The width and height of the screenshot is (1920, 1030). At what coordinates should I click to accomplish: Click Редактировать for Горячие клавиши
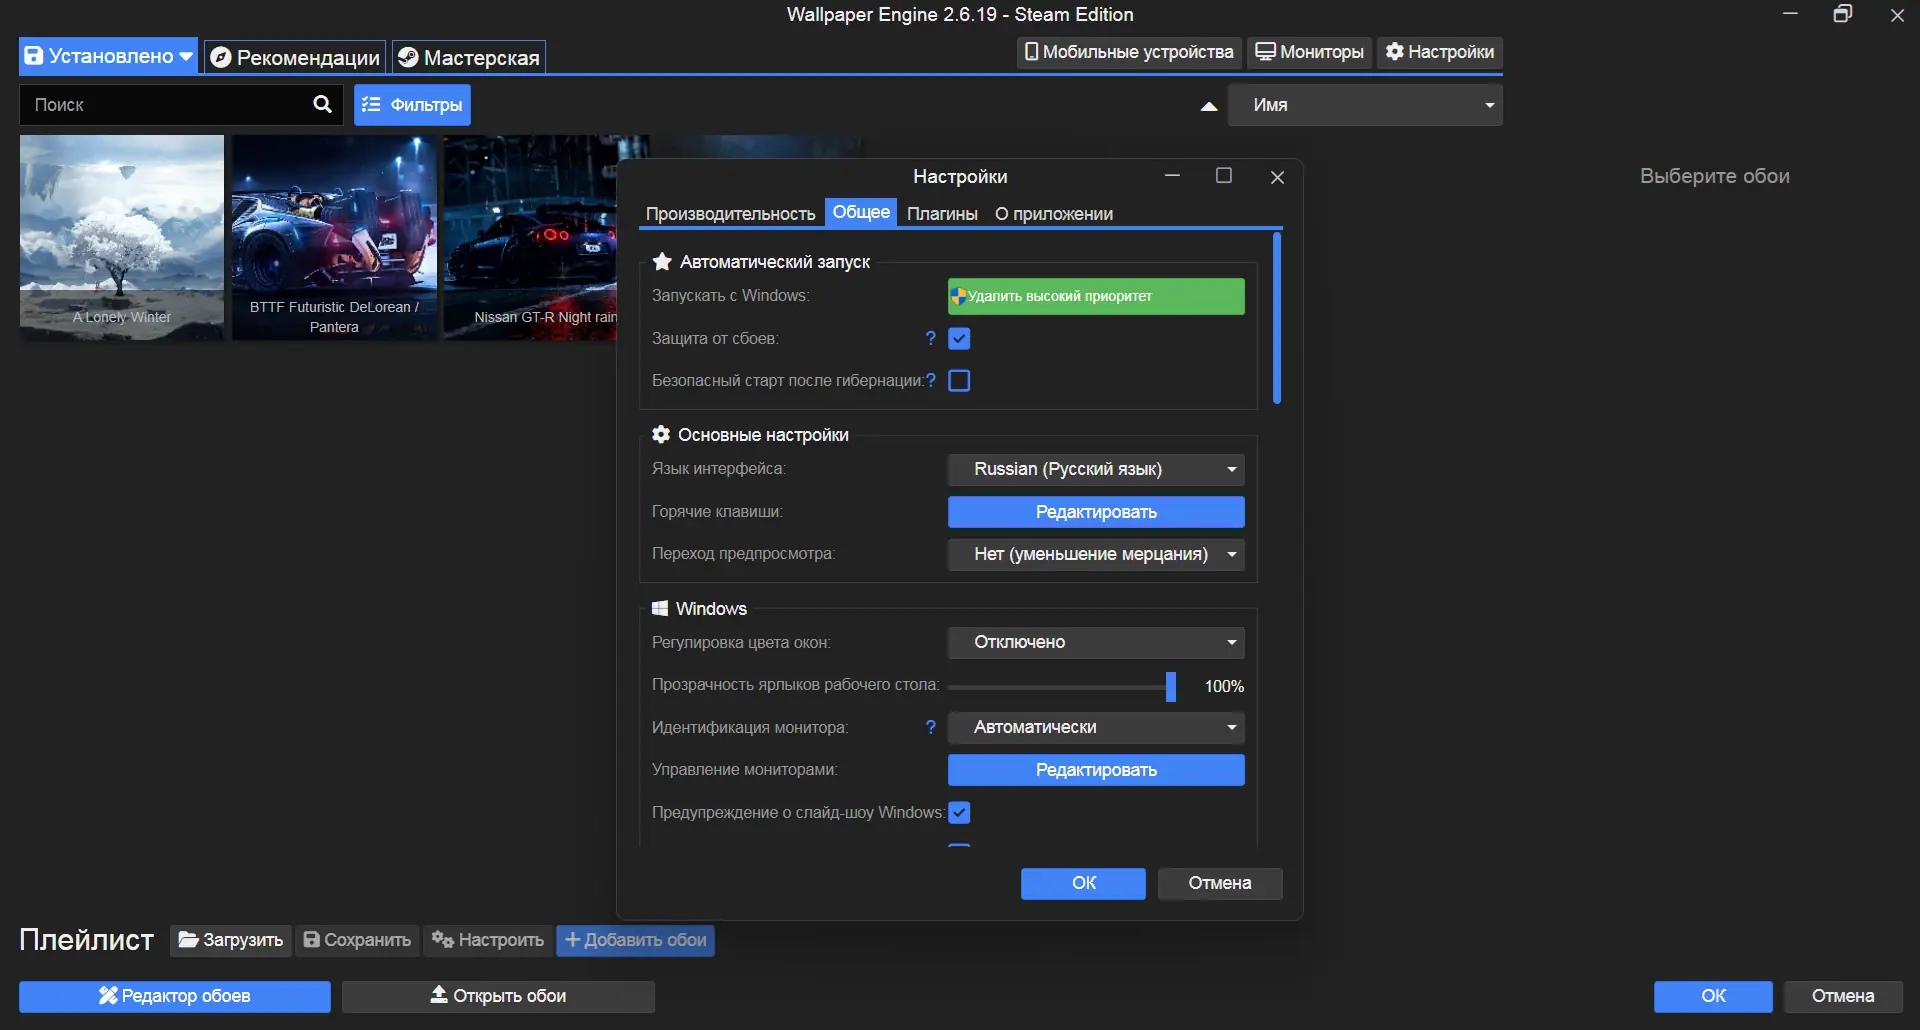[1096, 512]
